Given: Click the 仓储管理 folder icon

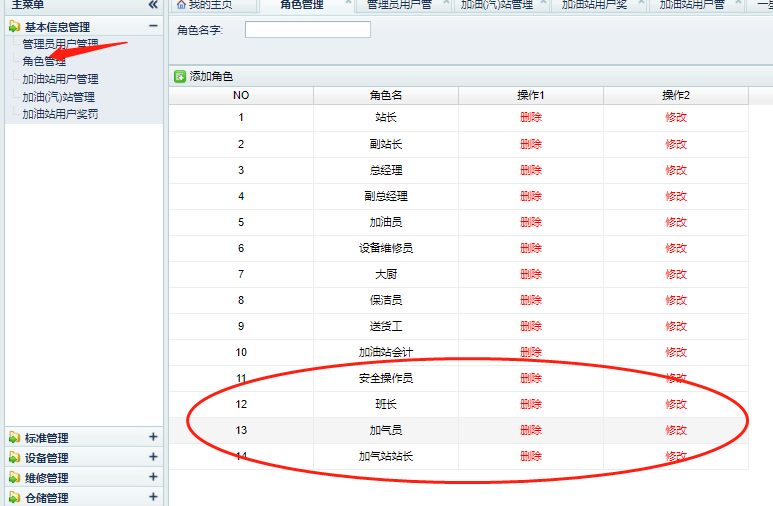Looking at the screenshot, I should point(14,497).
